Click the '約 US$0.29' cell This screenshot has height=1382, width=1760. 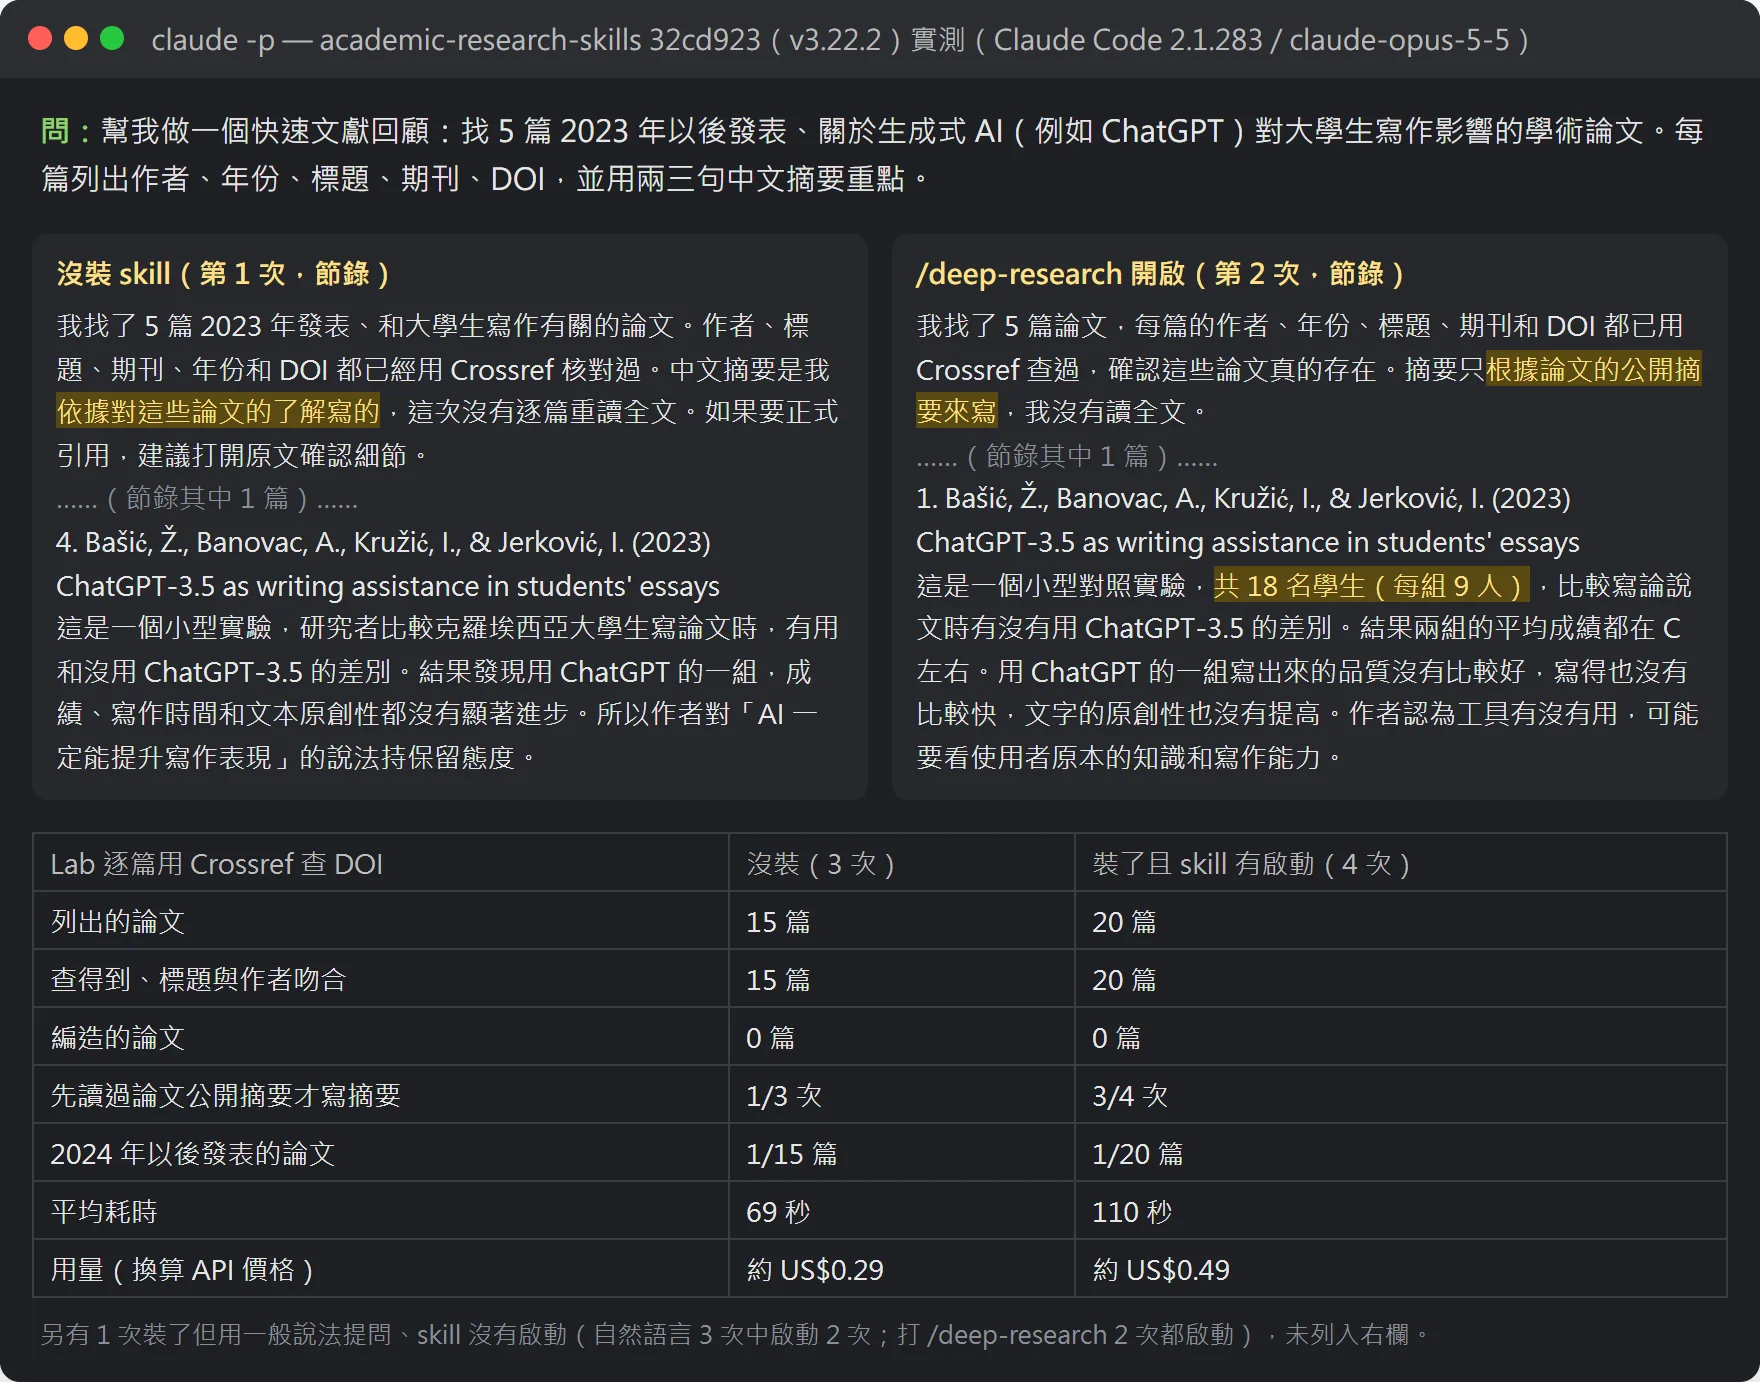pyautogui.click(x=815, y=1270)
